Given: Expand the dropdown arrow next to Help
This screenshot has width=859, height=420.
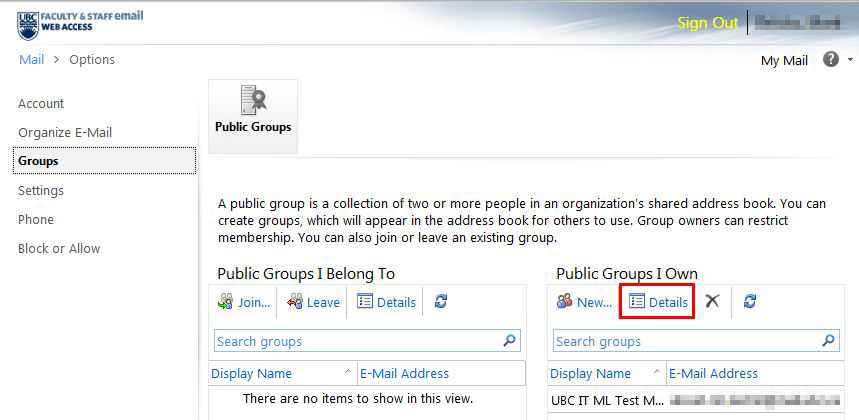Looking at the screenshot, I should coord(850,60).
